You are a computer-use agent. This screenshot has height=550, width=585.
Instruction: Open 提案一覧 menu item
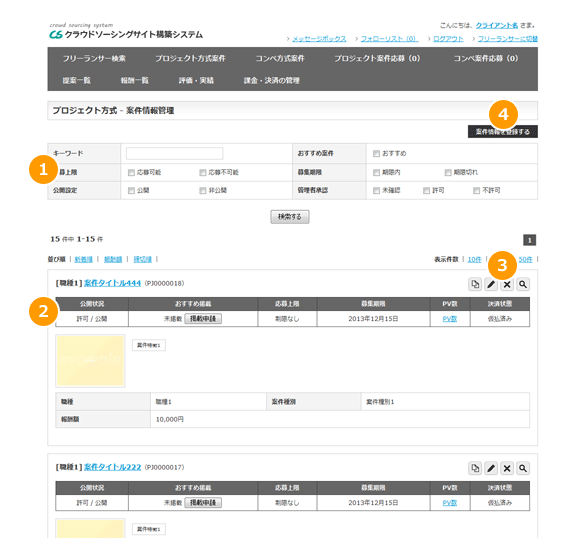pos(76,81)
